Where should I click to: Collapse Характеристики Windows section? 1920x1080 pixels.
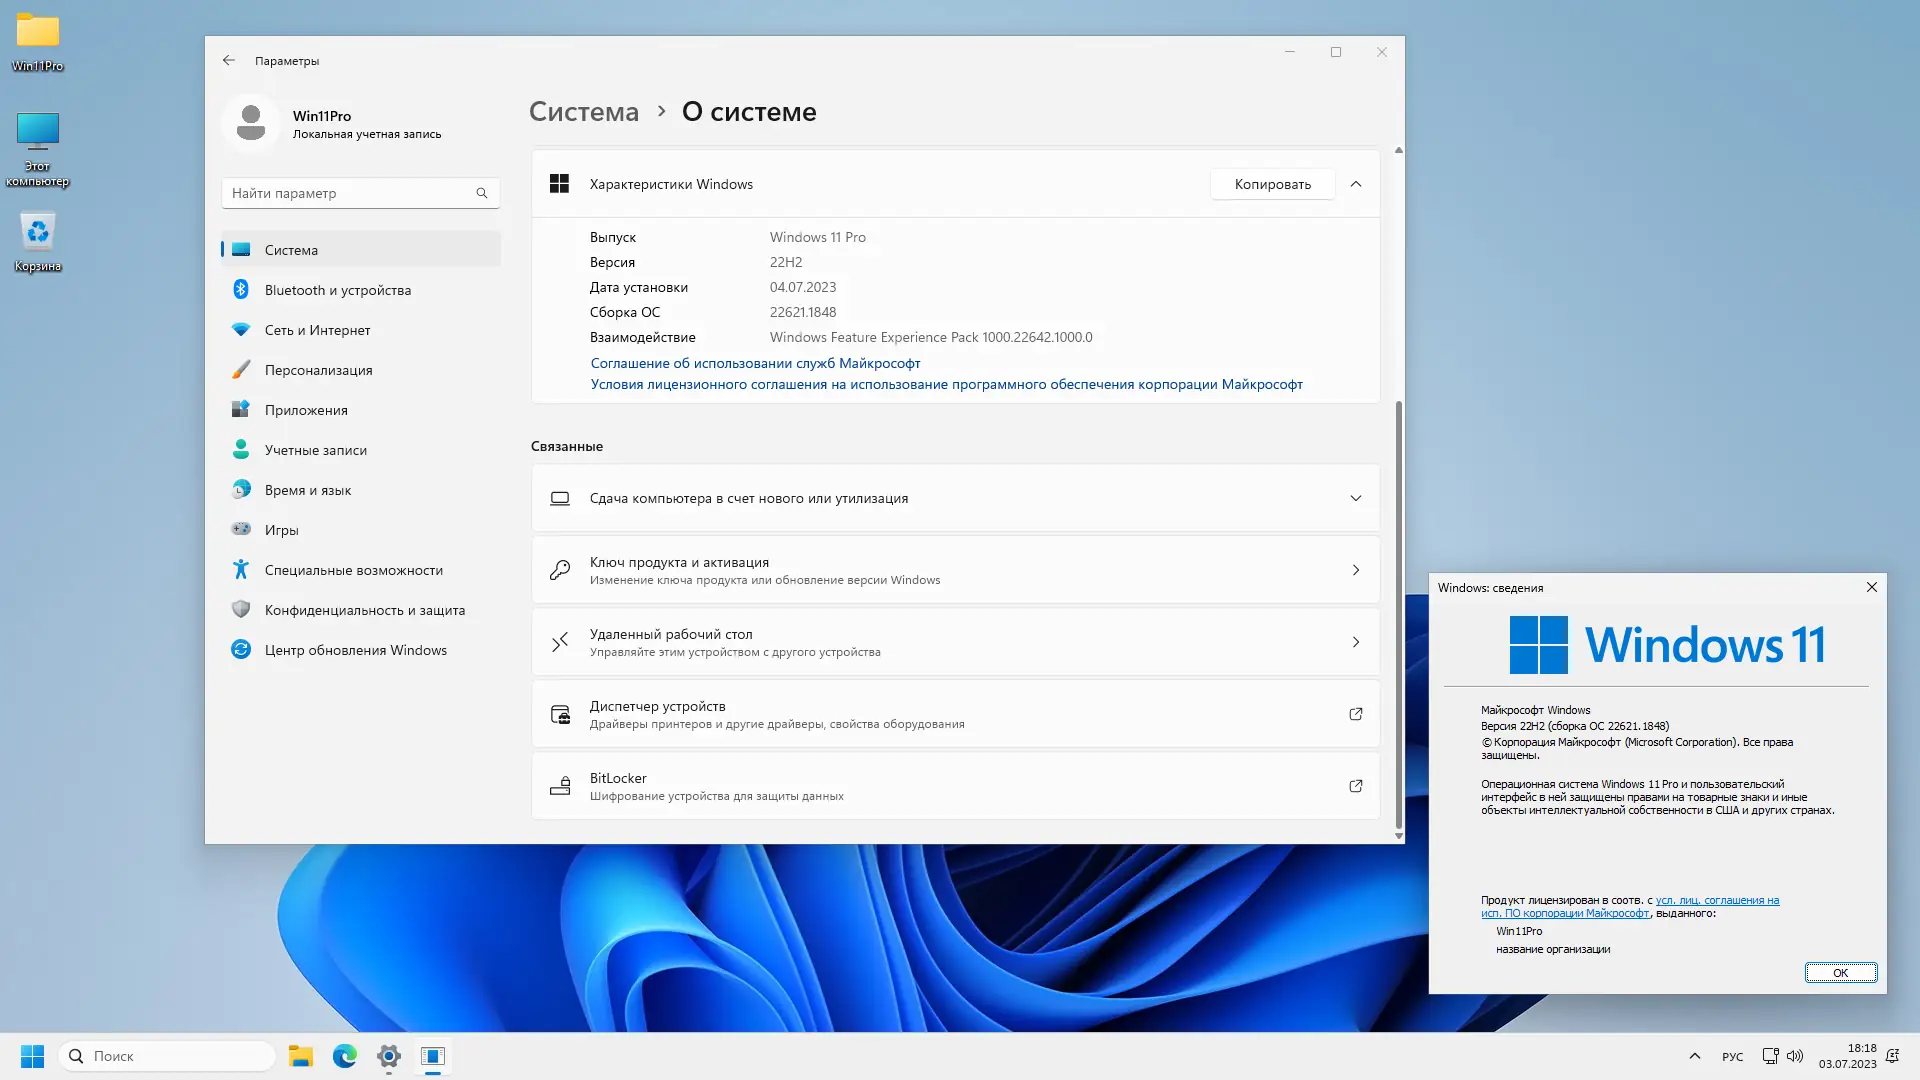(1355, 184)
